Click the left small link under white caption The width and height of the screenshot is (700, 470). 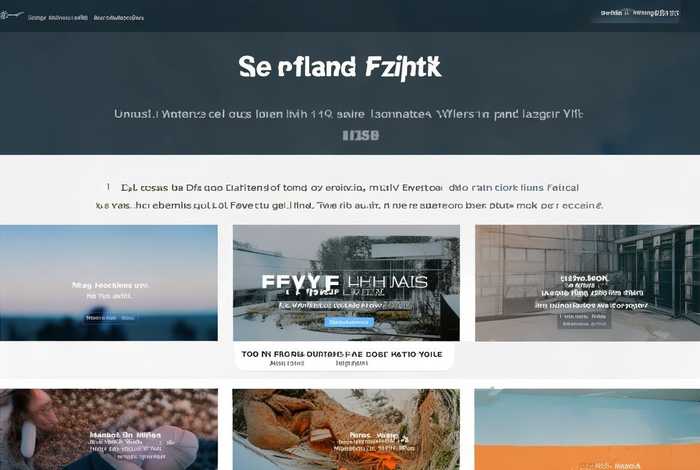click(287, 364)
